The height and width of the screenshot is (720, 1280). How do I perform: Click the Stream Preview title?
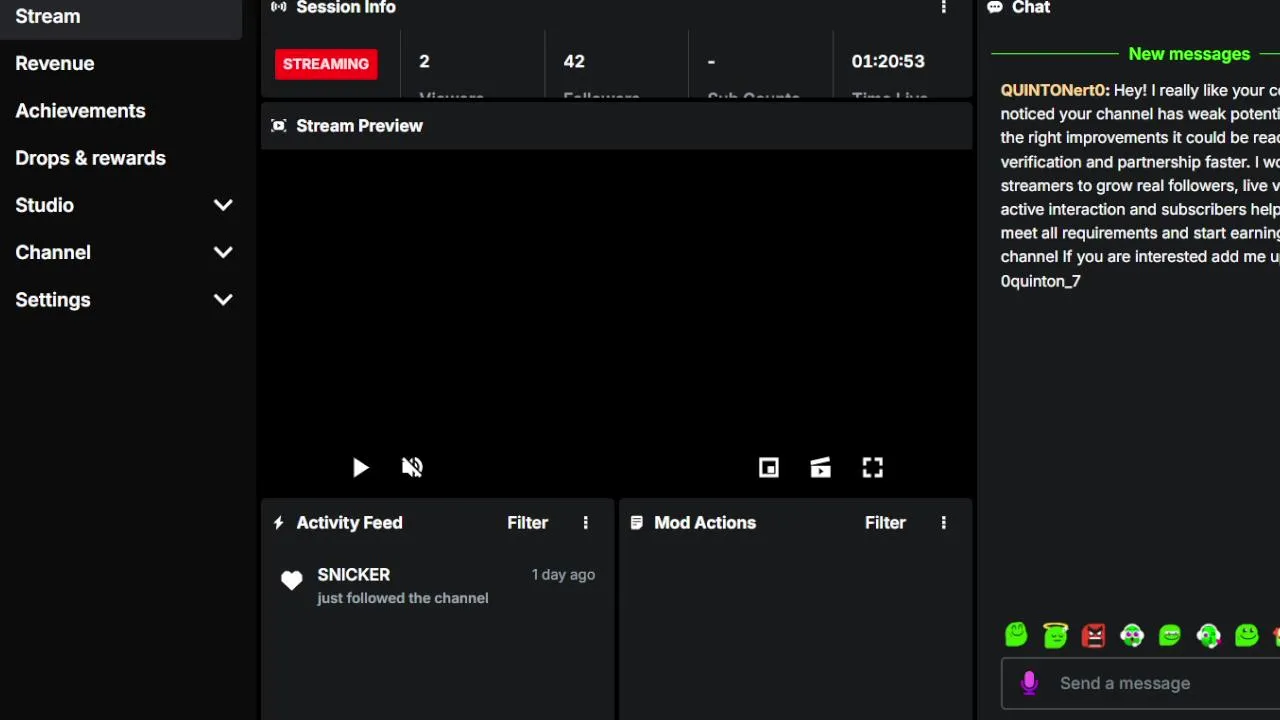359,126
